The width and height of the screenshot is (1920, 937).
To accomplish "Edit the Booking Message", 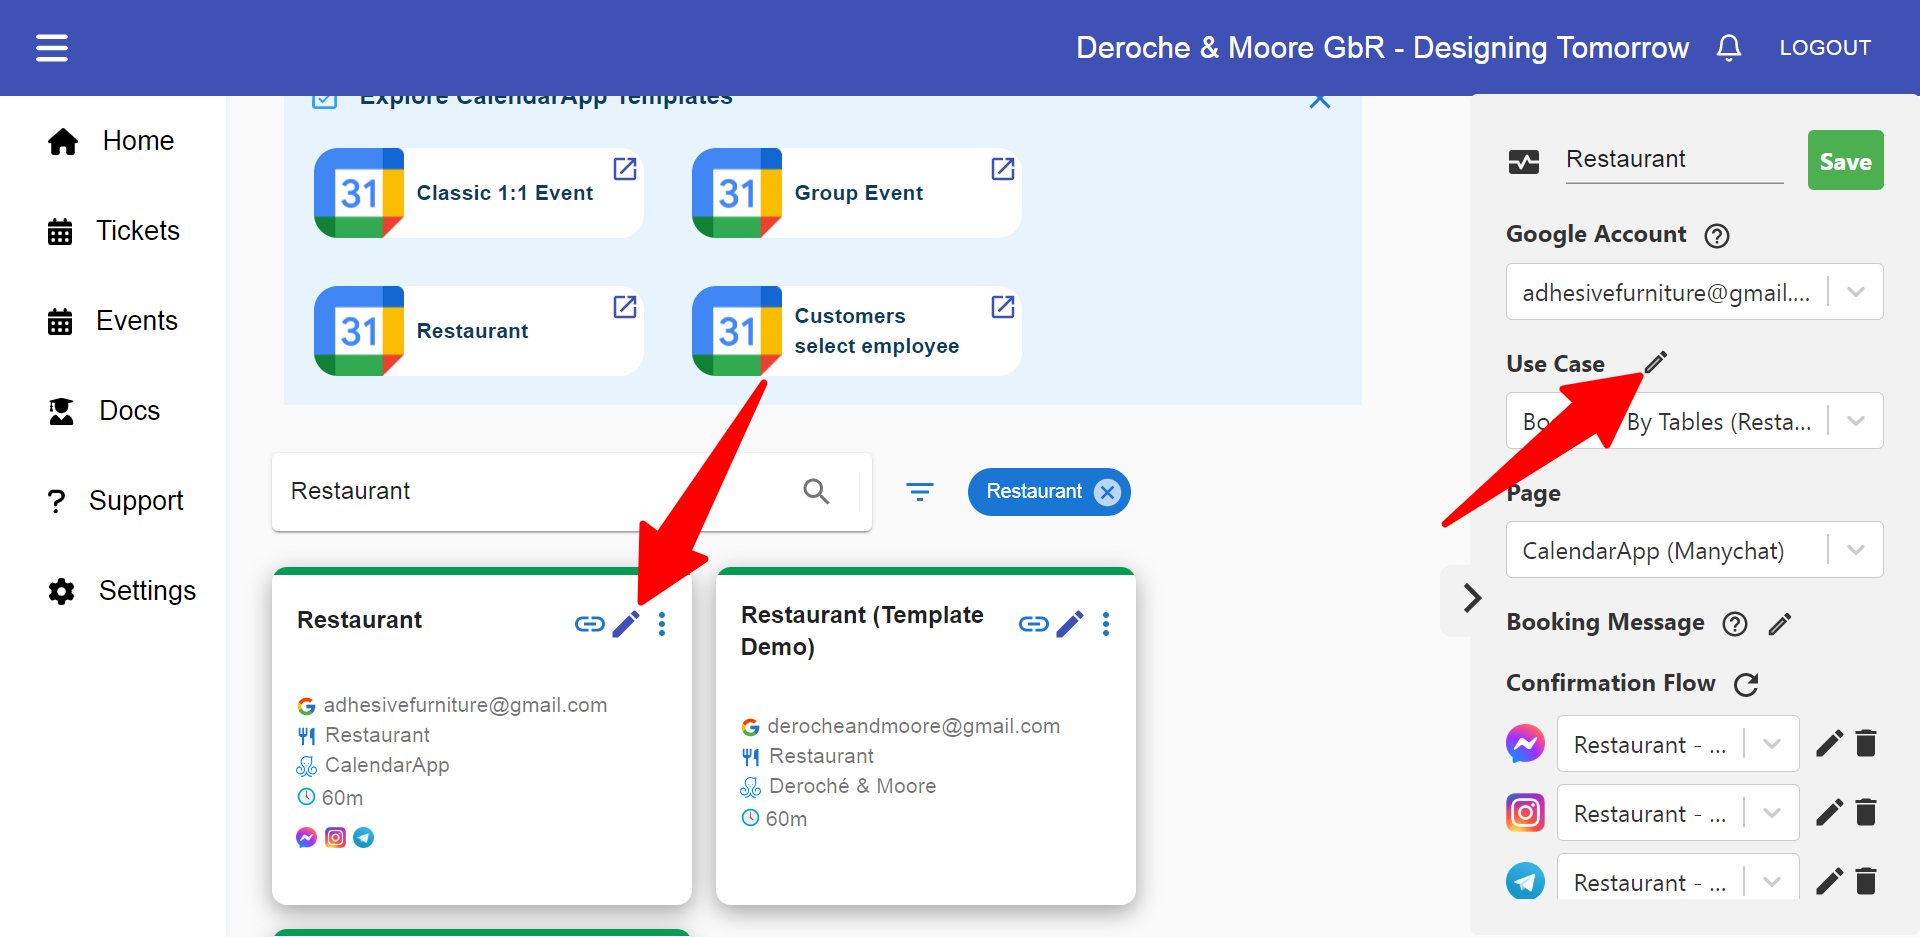I will (1781, 623).
